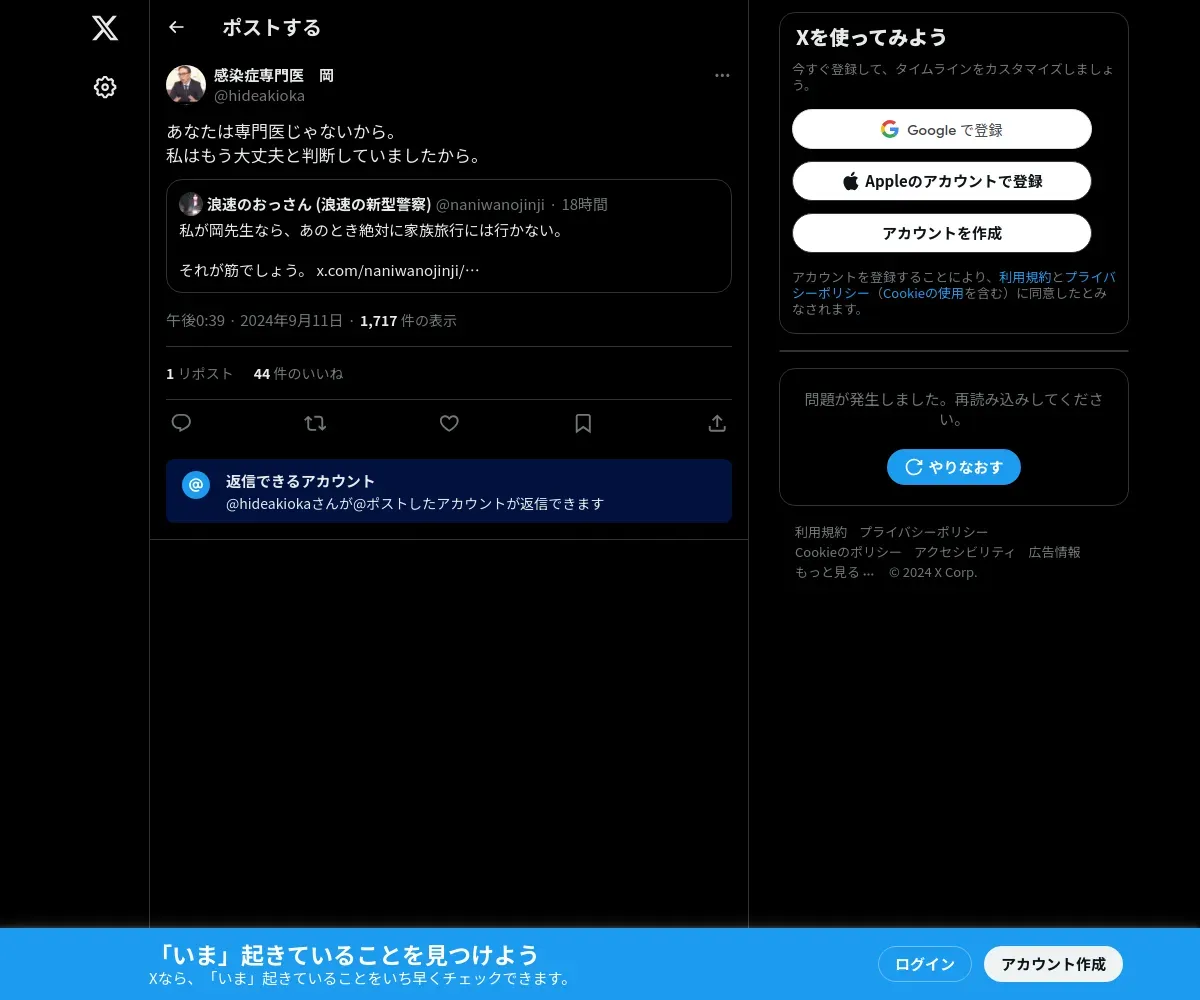The height and width of the screenshot is (1000, 1200).
Task: Open settings gear in sidebar
Action: 105,87
